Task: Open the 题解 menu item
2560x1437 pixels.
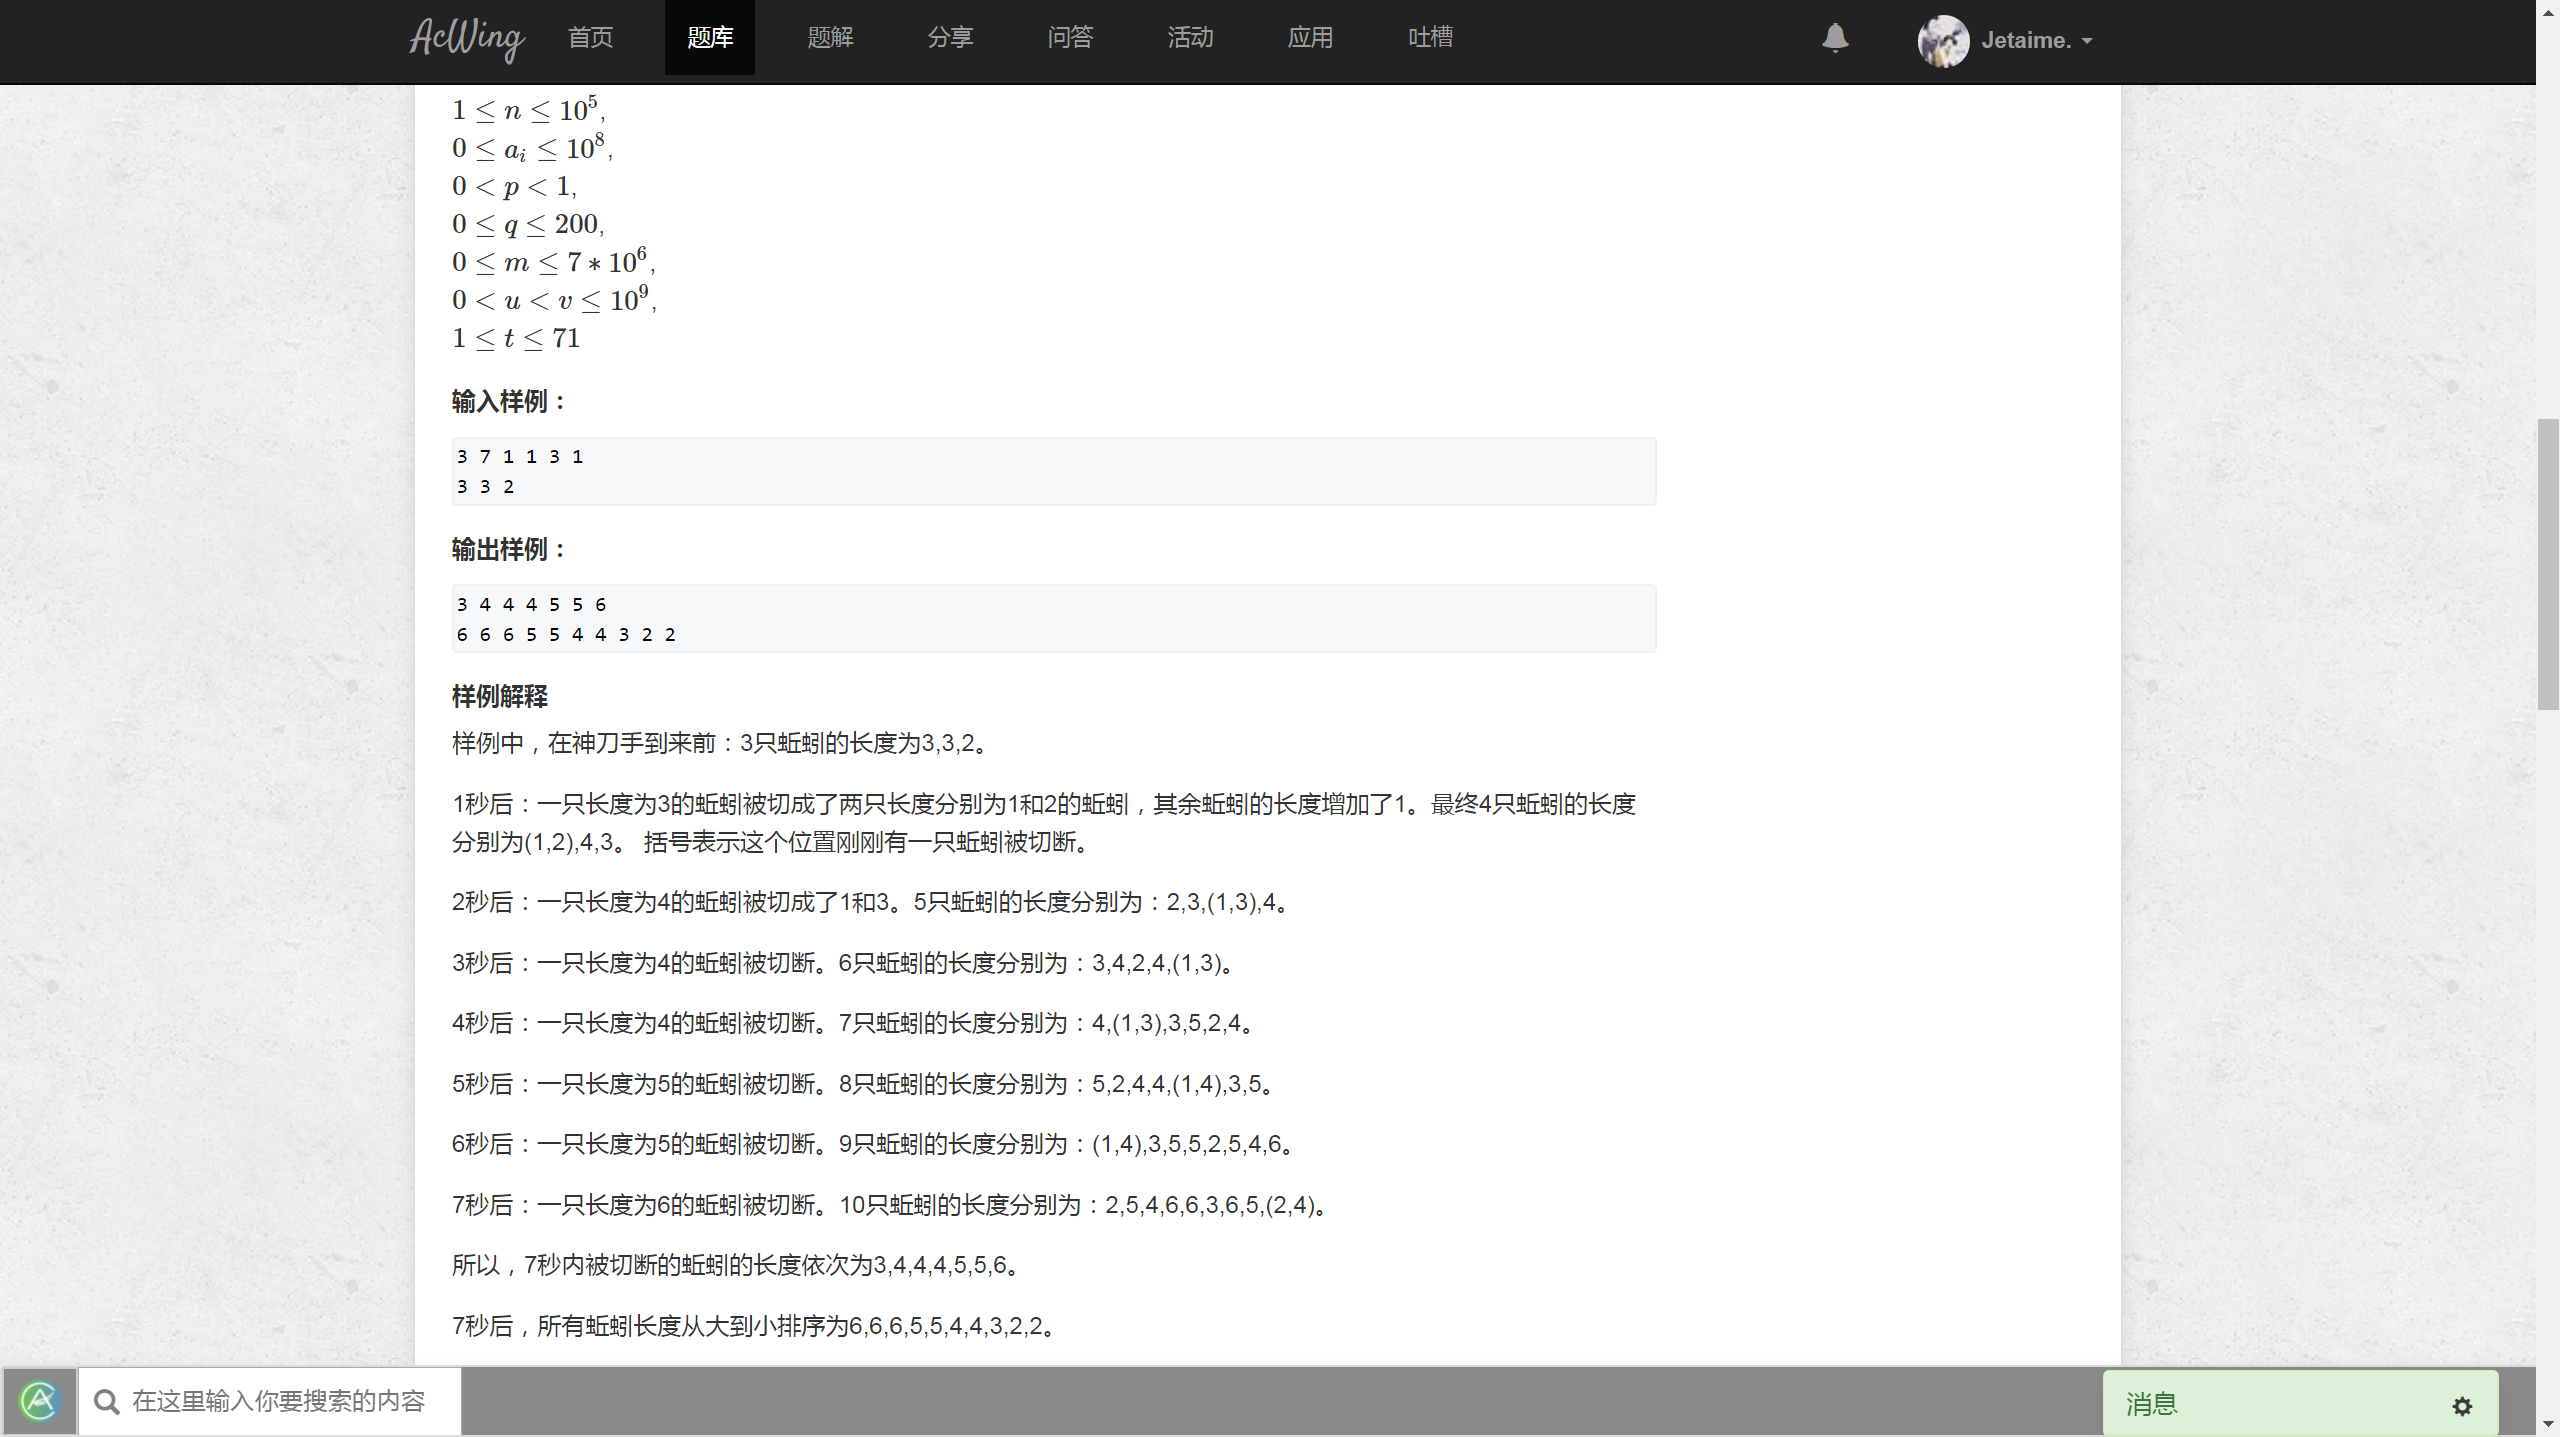Action: click(x=830, y=38)
